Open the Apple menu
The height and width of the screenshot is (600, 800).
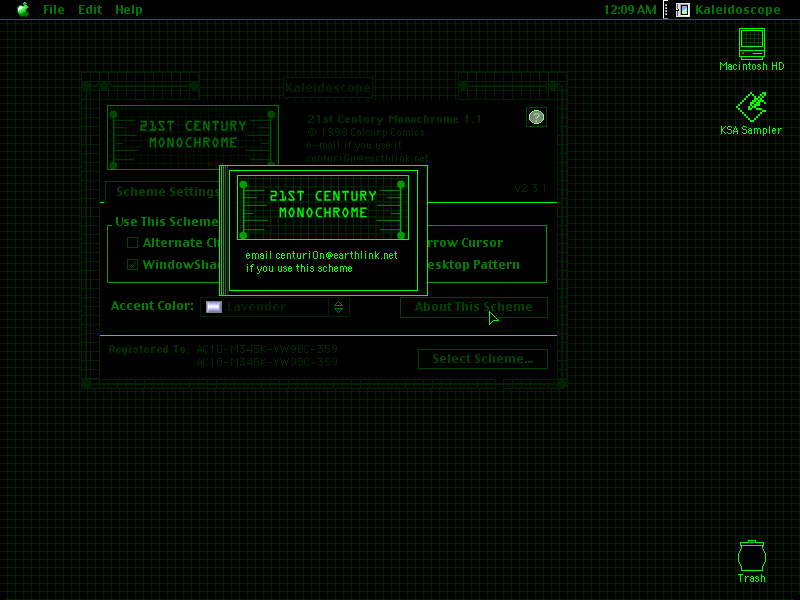click(23, 10)
